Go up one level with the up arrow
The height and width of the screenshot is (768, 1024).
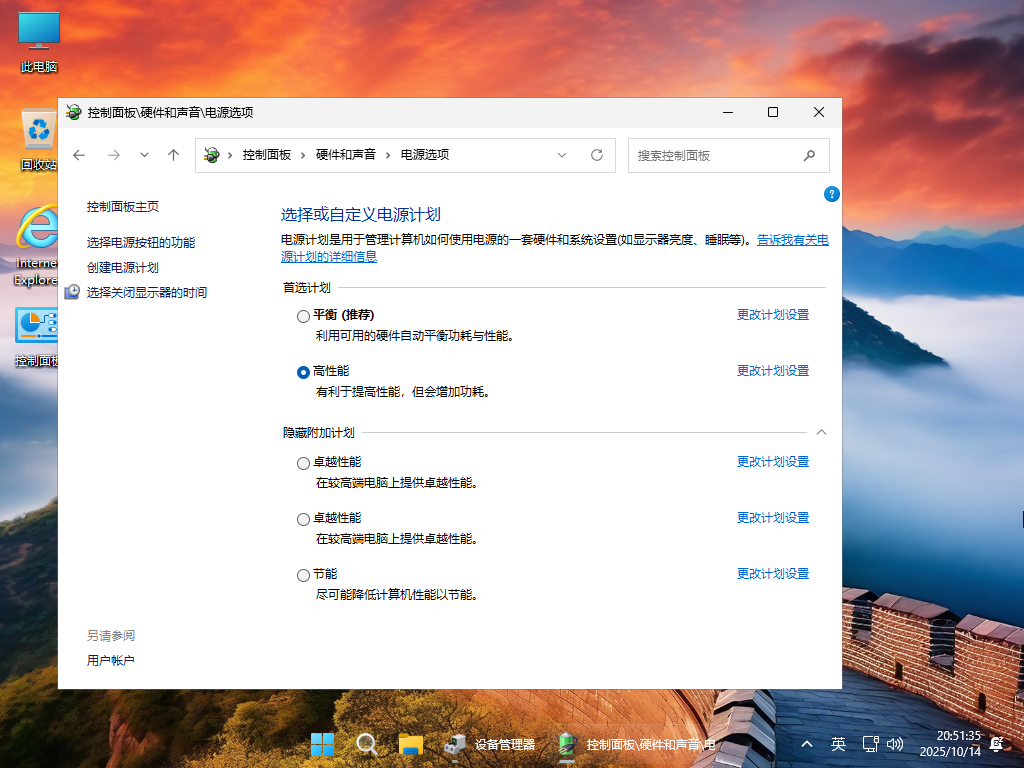tap(172, 155)
